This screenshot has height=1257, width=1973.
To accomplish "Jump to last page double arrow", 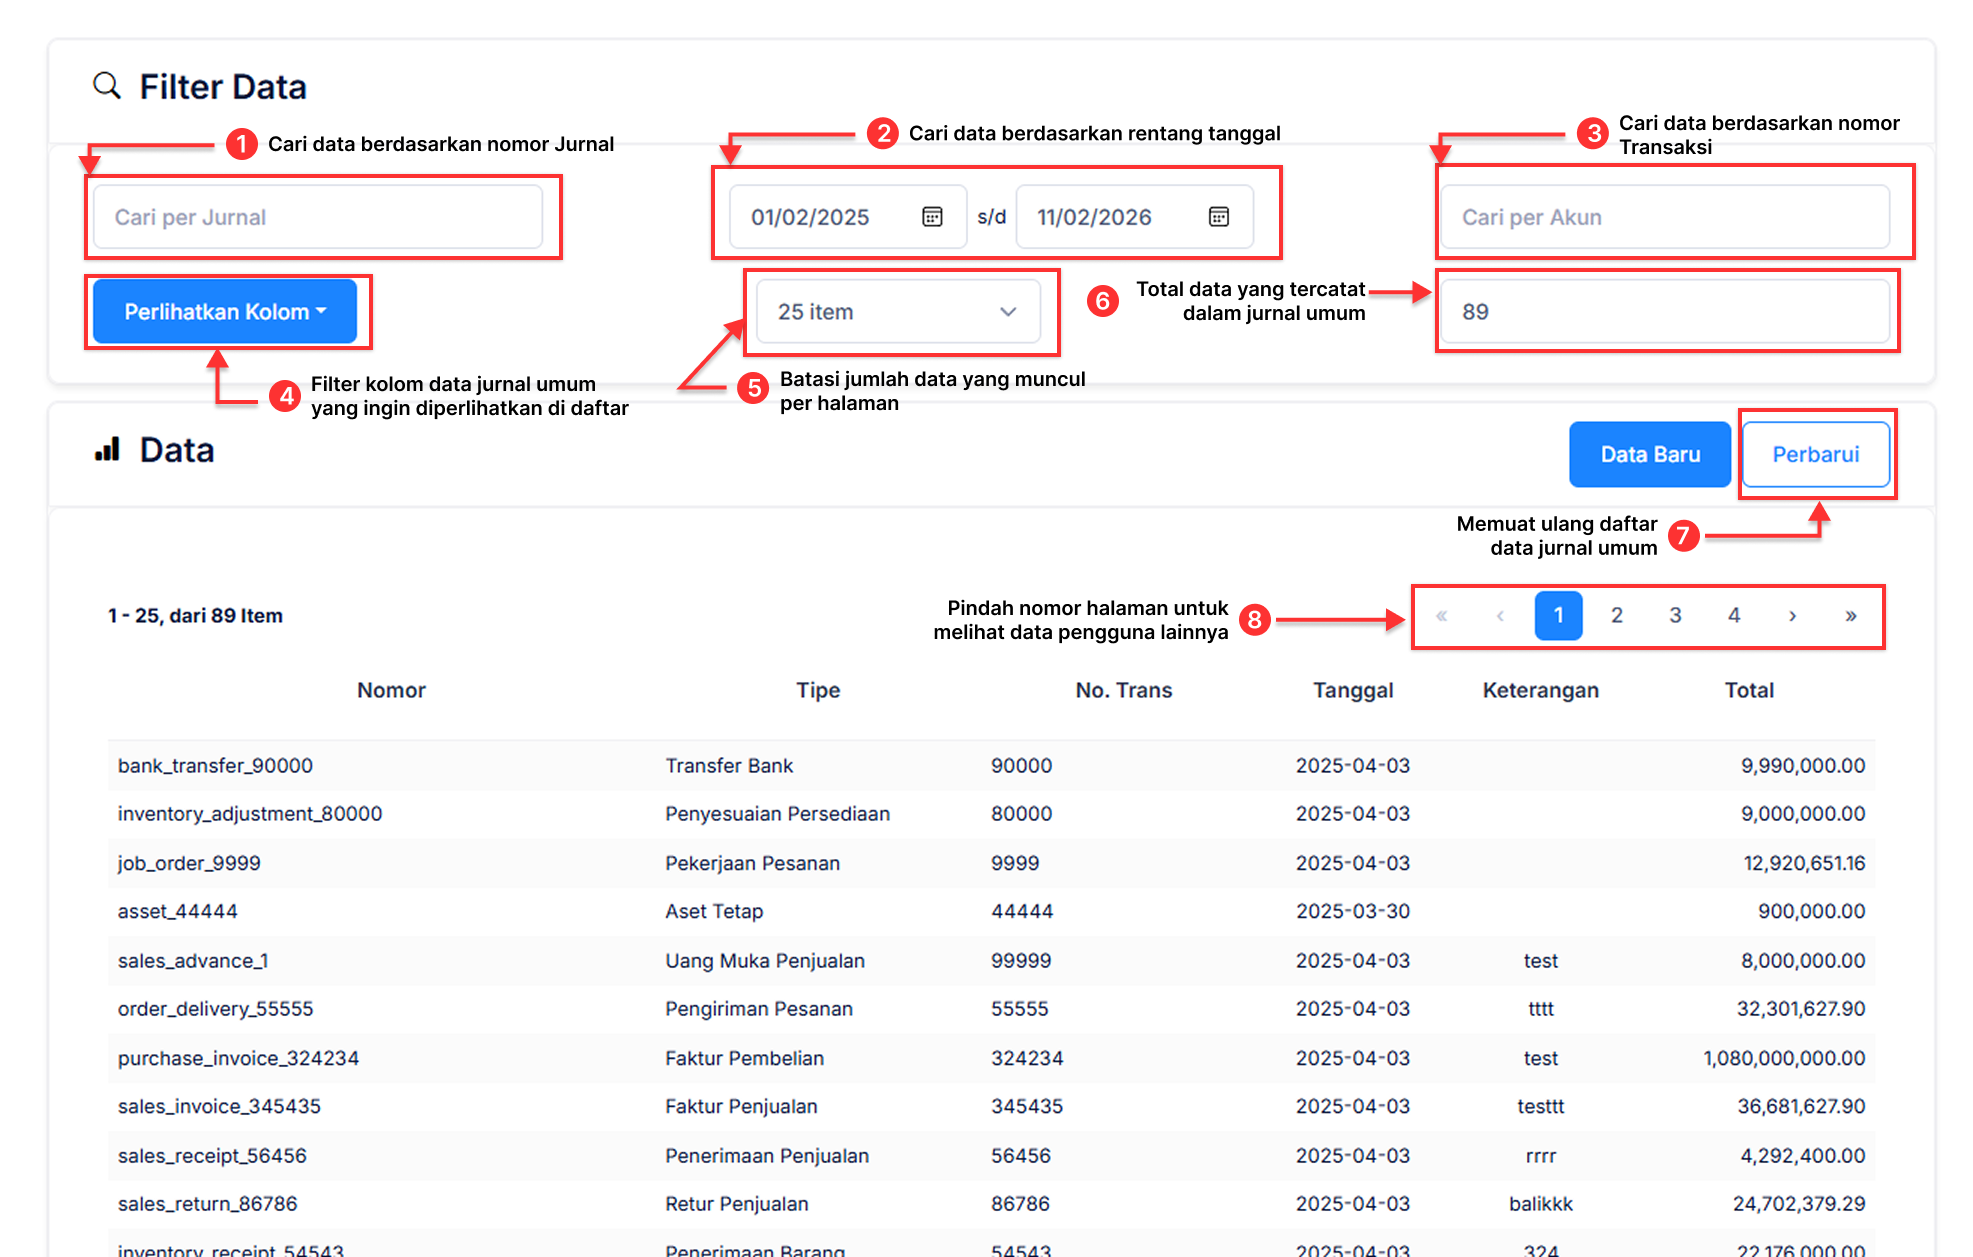I will pyautogui.click(x=1850, y=616).
